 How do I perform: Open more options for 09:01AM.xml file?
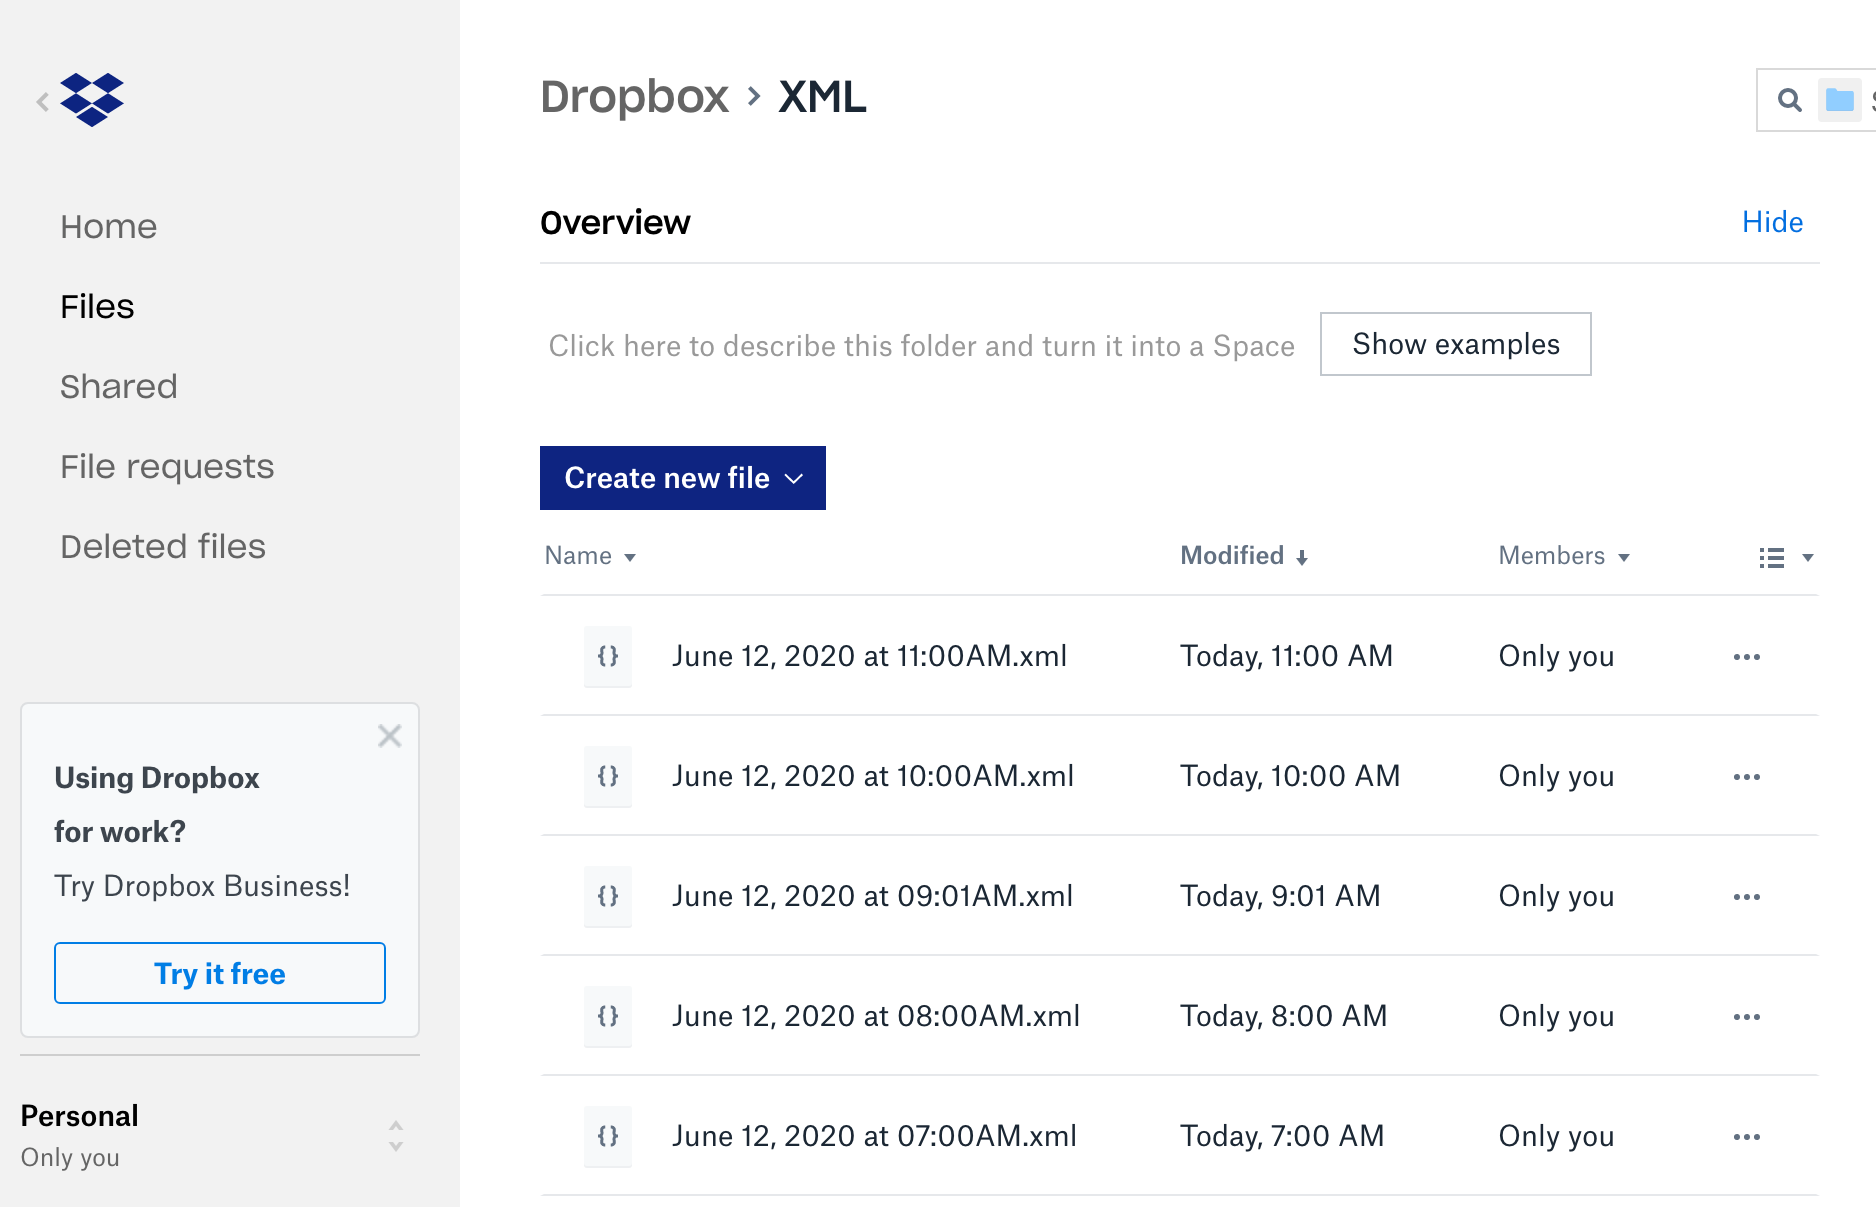tap(1747, 897)
